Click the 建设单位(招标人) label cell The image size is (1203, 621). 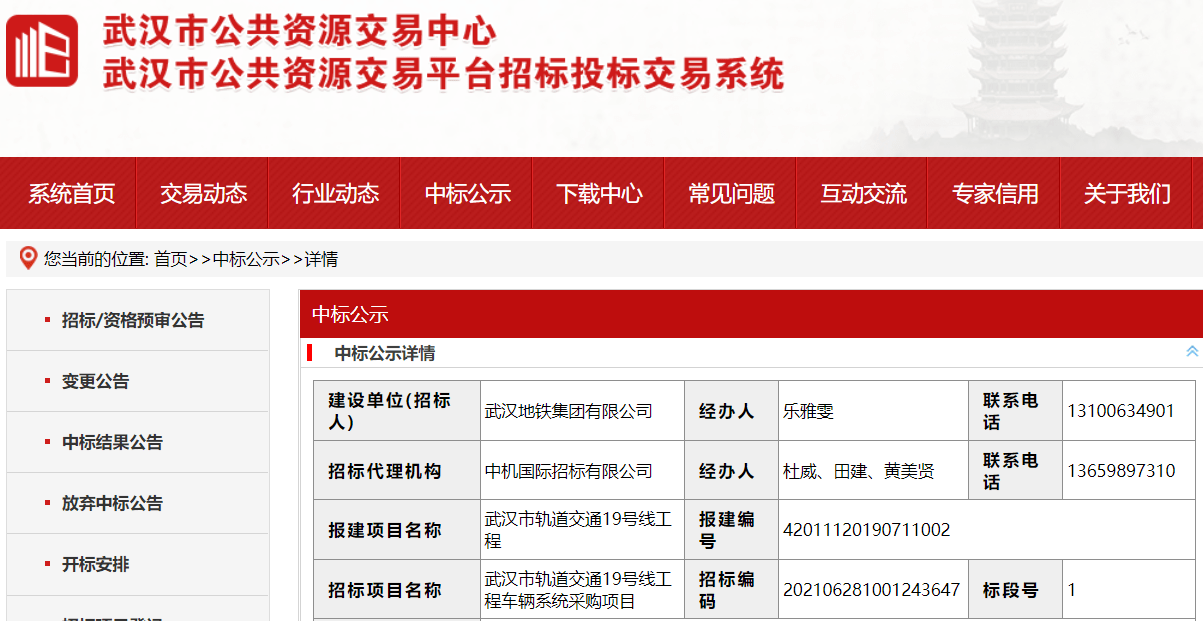coord(397,411)
